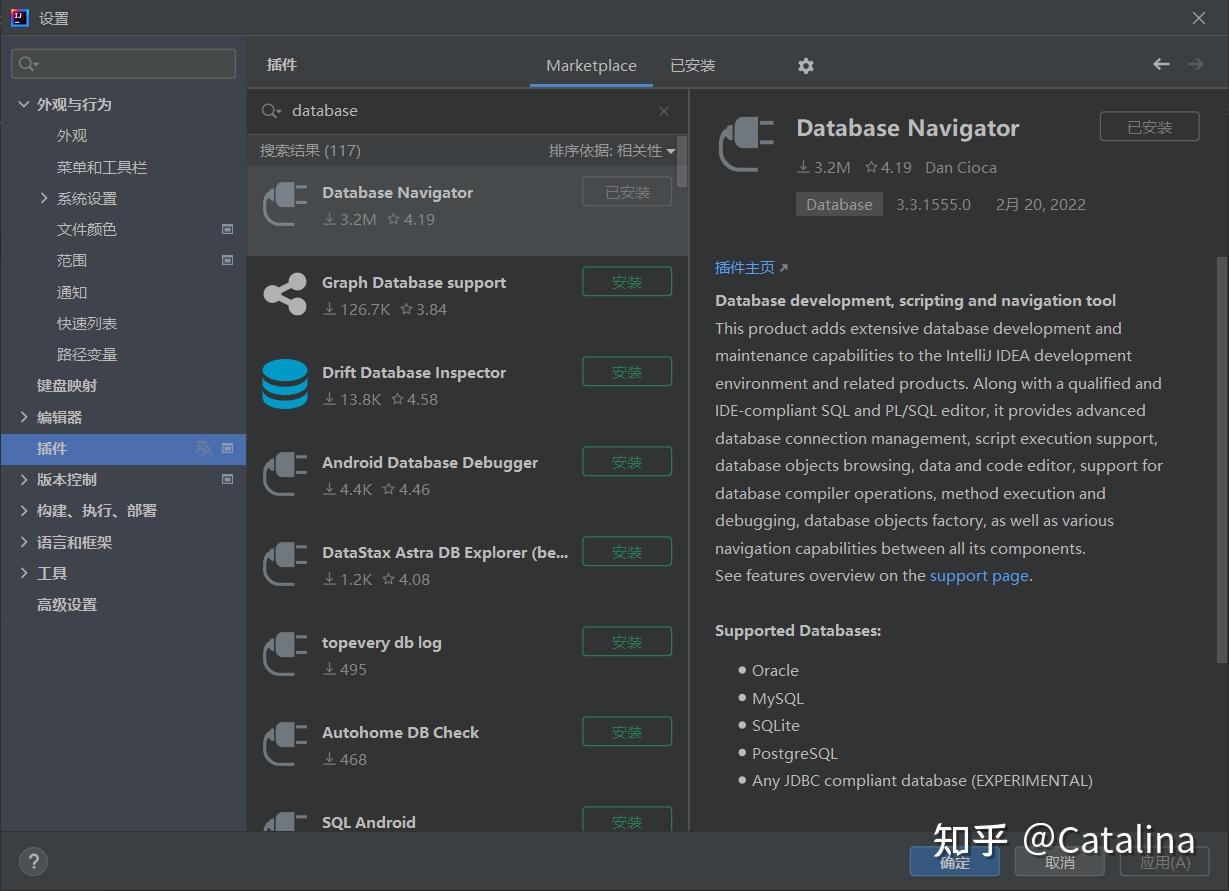Open the support page link
Screen dimensions: 1229x891
[x=979, y=575]
